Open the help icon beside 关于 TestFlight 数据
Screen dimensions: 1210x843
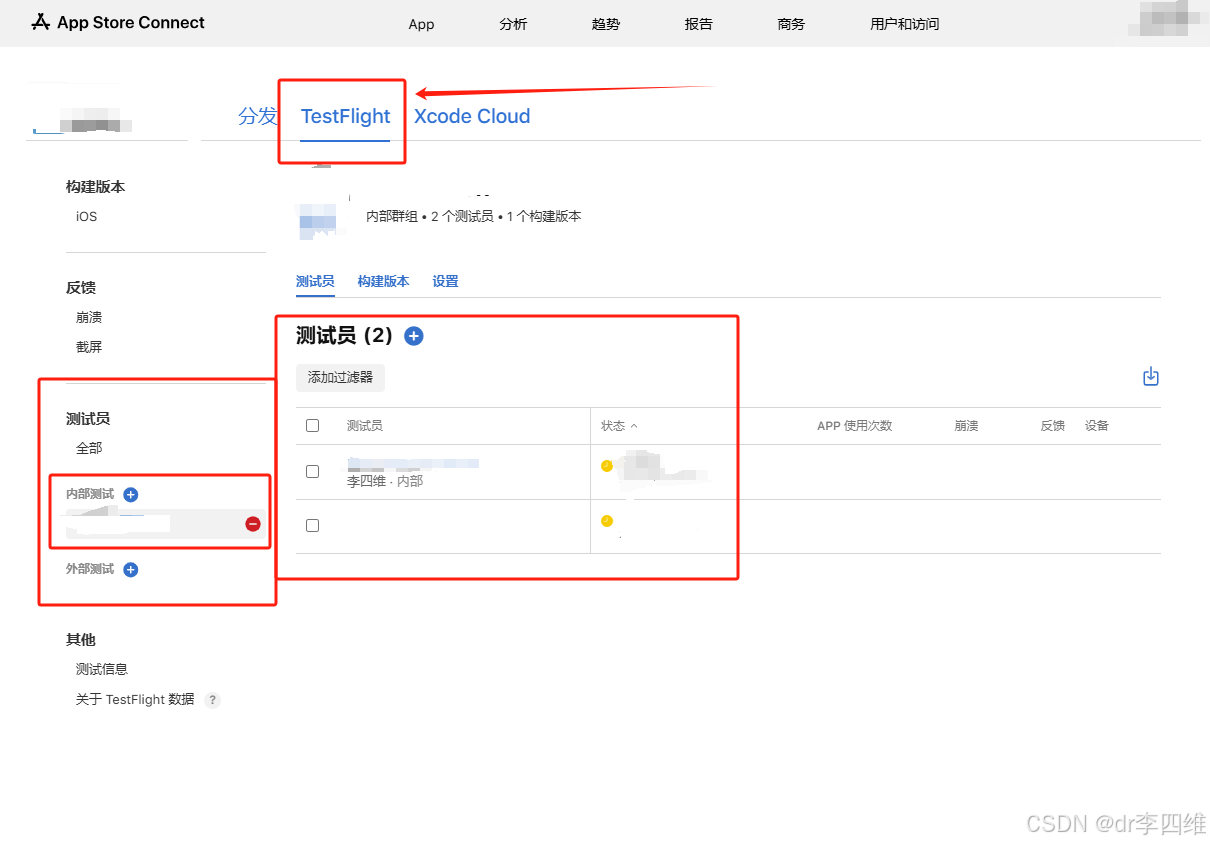(212, 700)
